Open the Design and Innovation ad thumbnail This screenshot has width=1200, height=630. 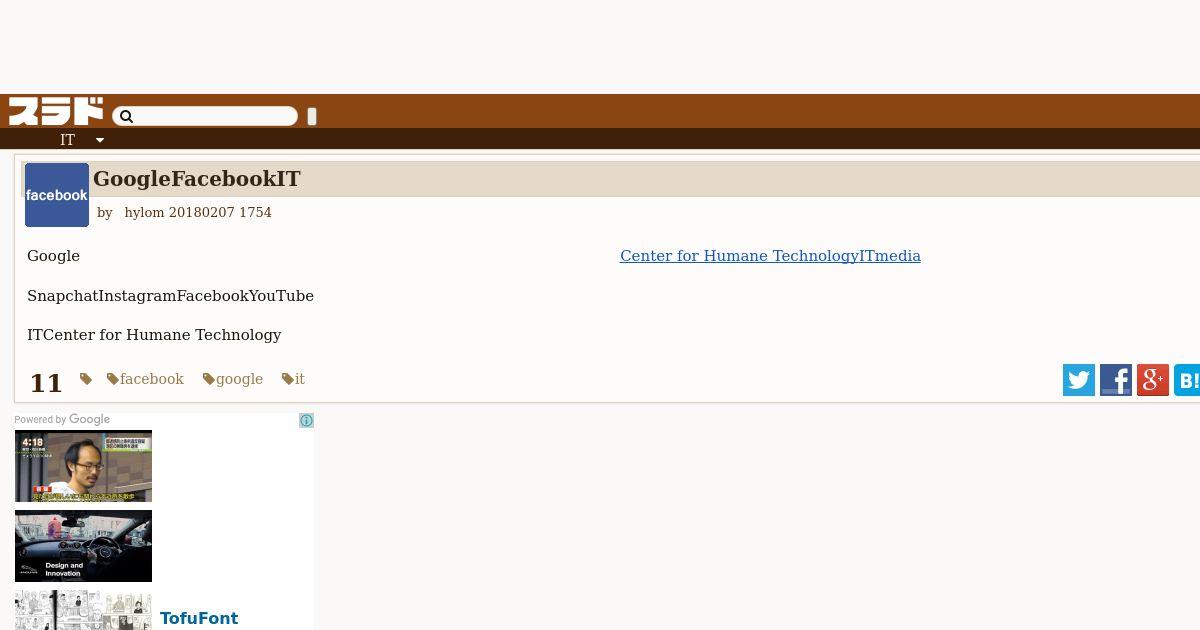83,546
